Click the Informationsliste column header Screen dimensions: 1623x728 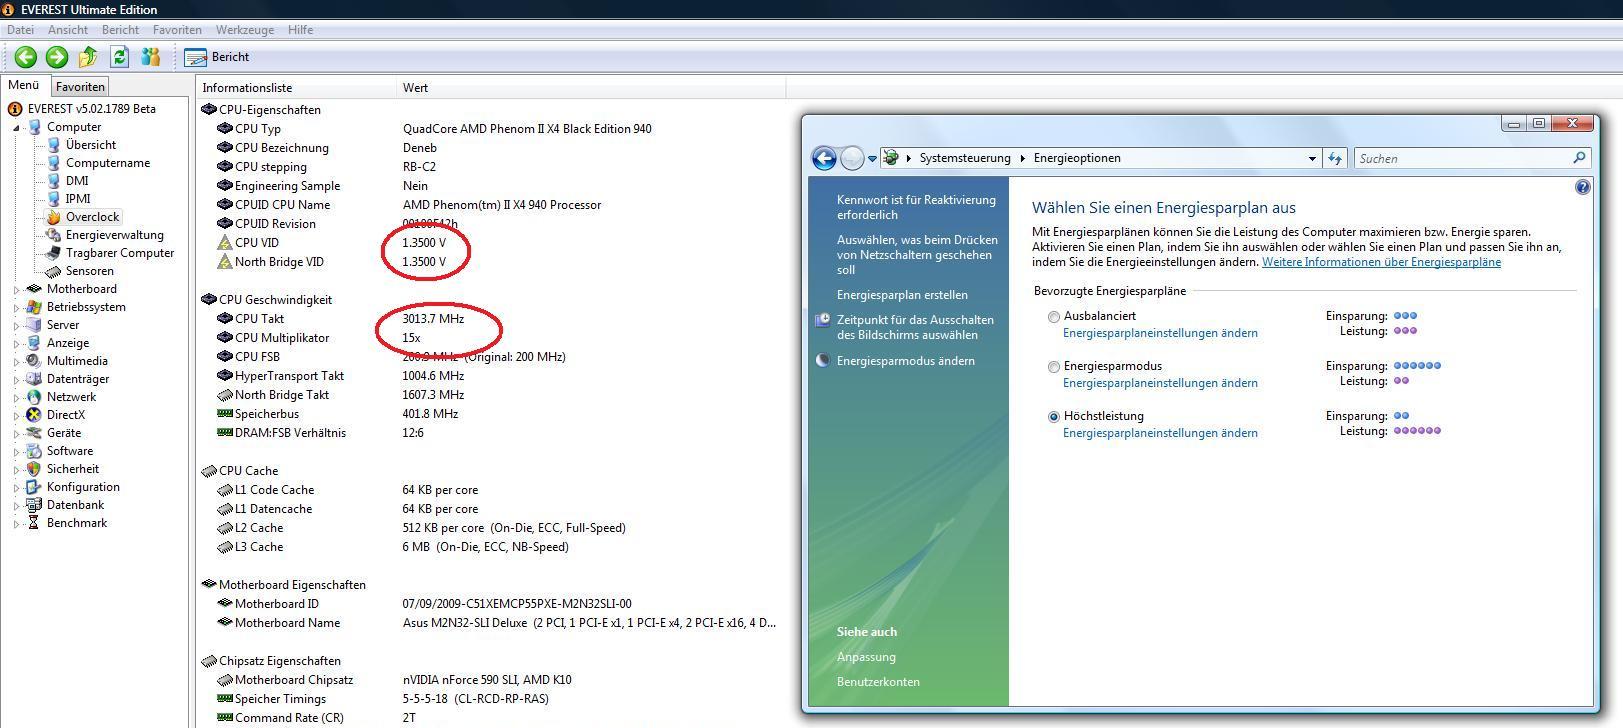click(297, 88)
